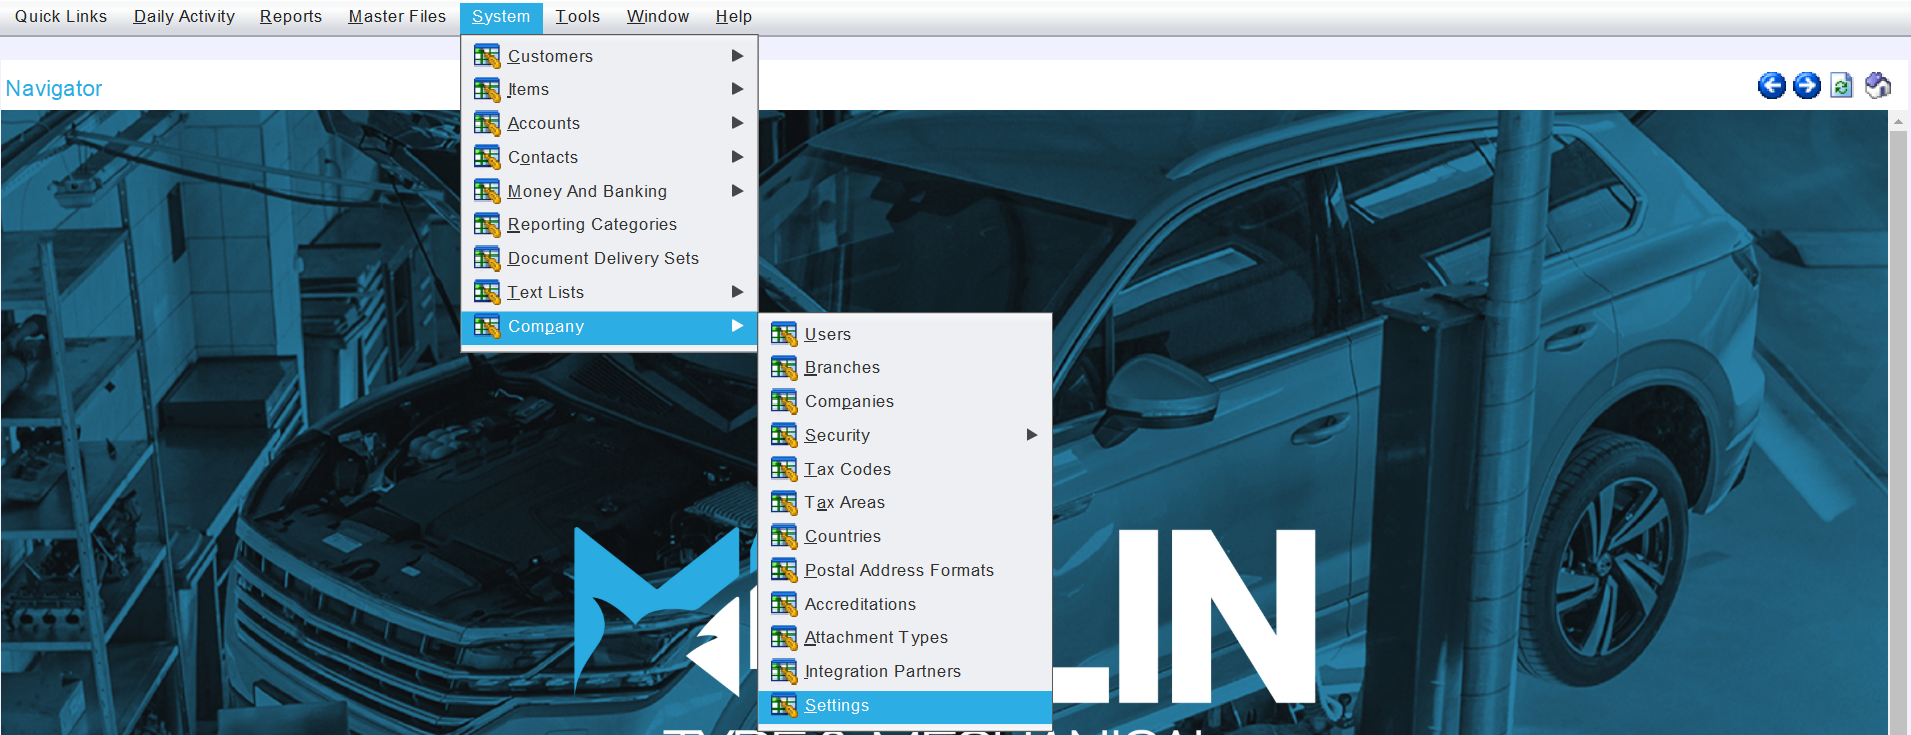Click the blue forward arrow icon
The width and height of the screenshot is (1911, 735).
1806,86
